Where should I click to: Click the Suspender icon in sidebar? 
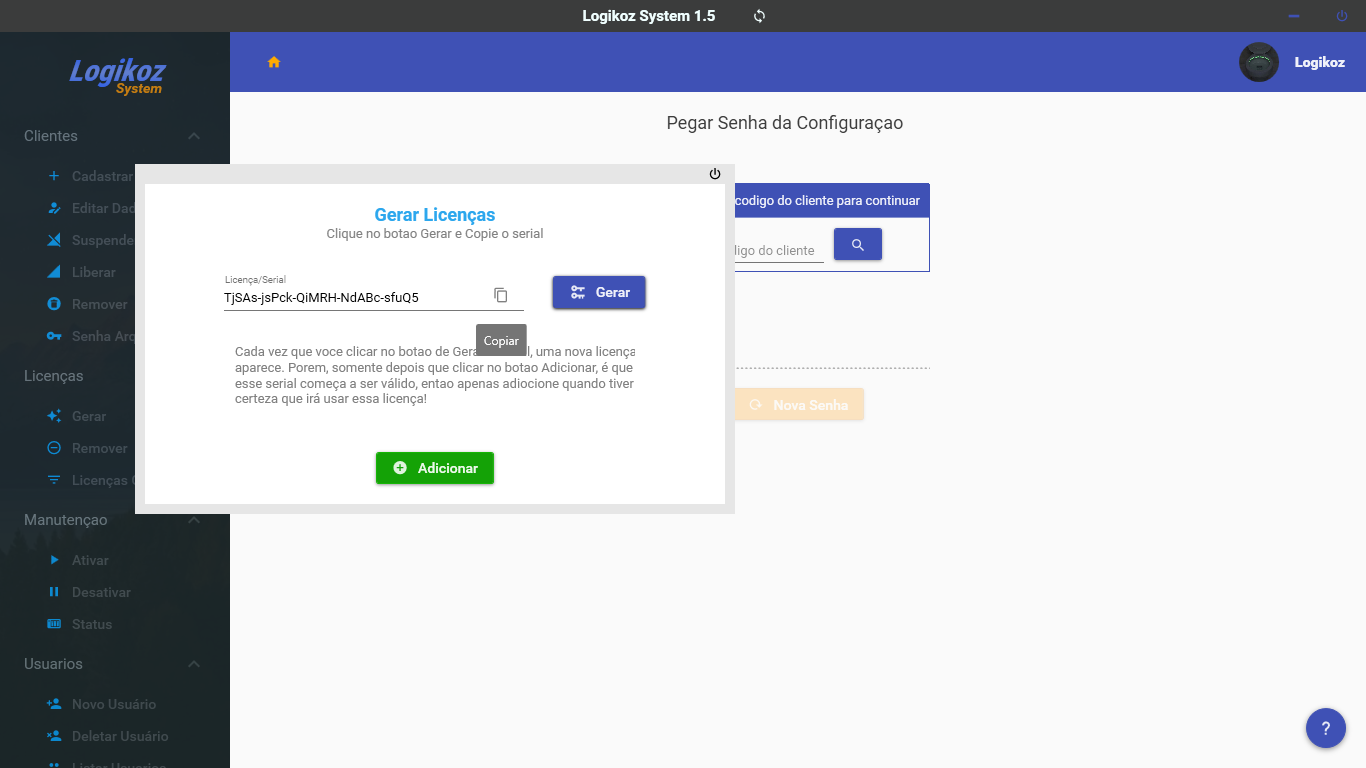click(54, 240)
